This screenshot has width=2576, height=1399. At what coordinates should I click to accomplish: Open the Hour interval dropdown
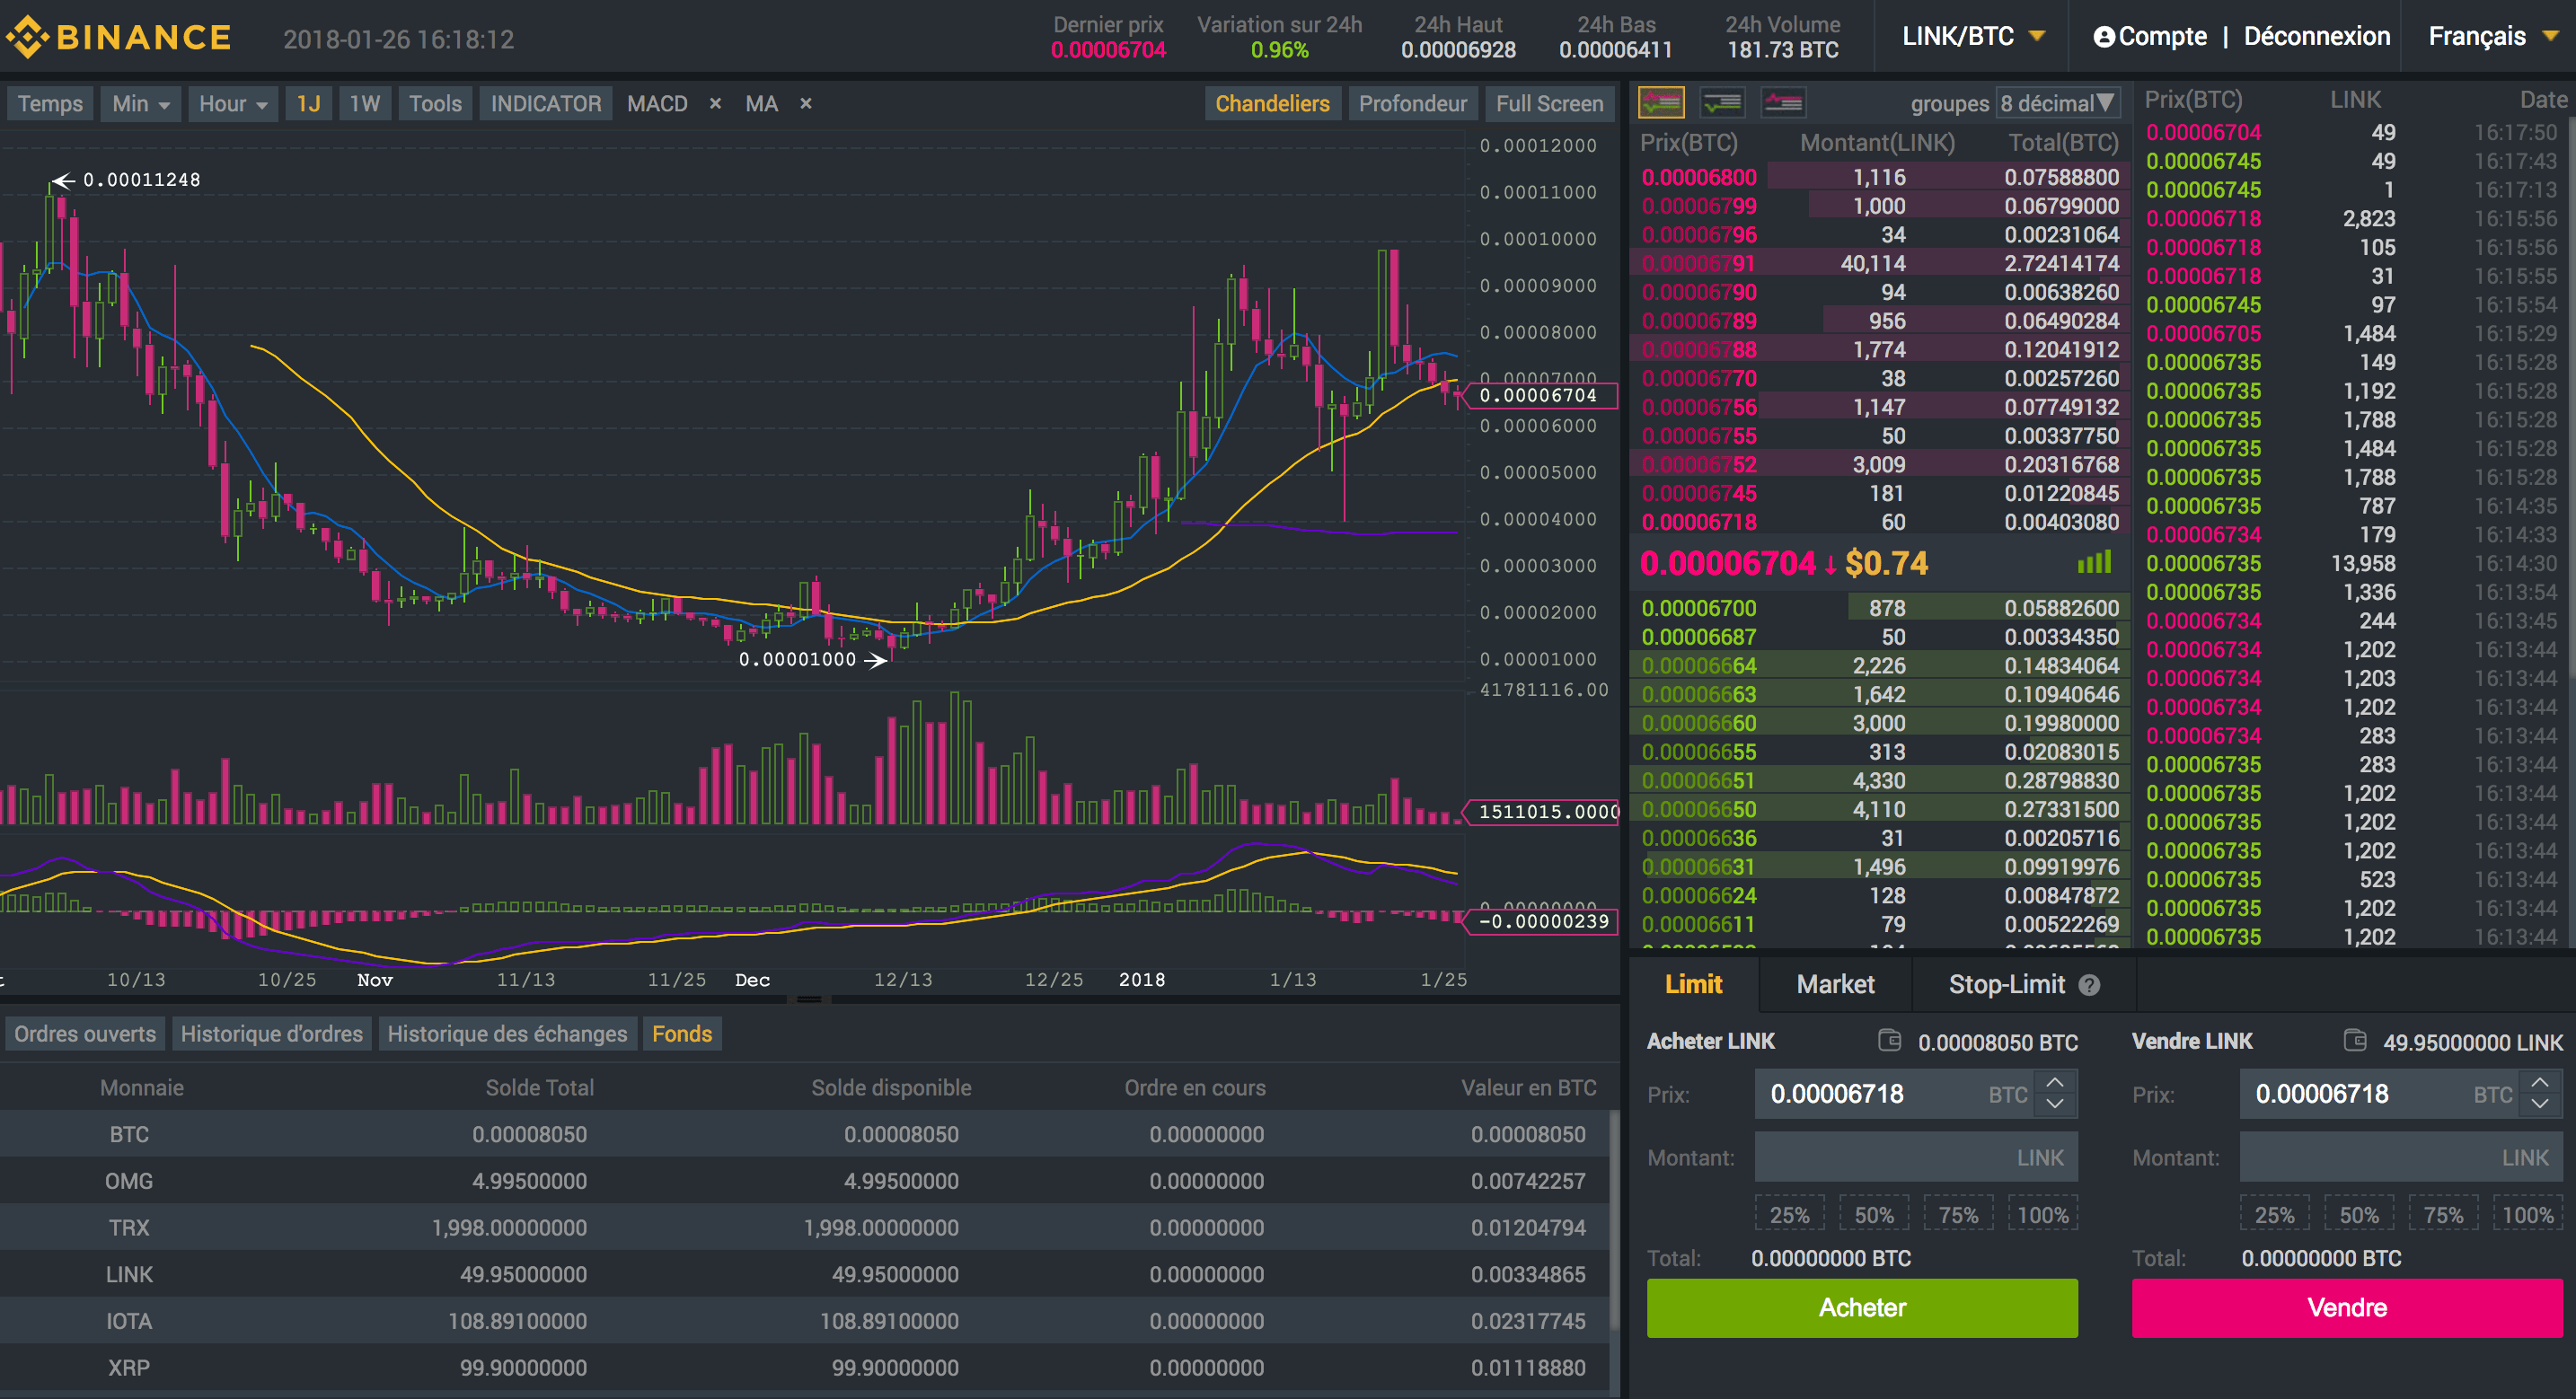point(233,104)
